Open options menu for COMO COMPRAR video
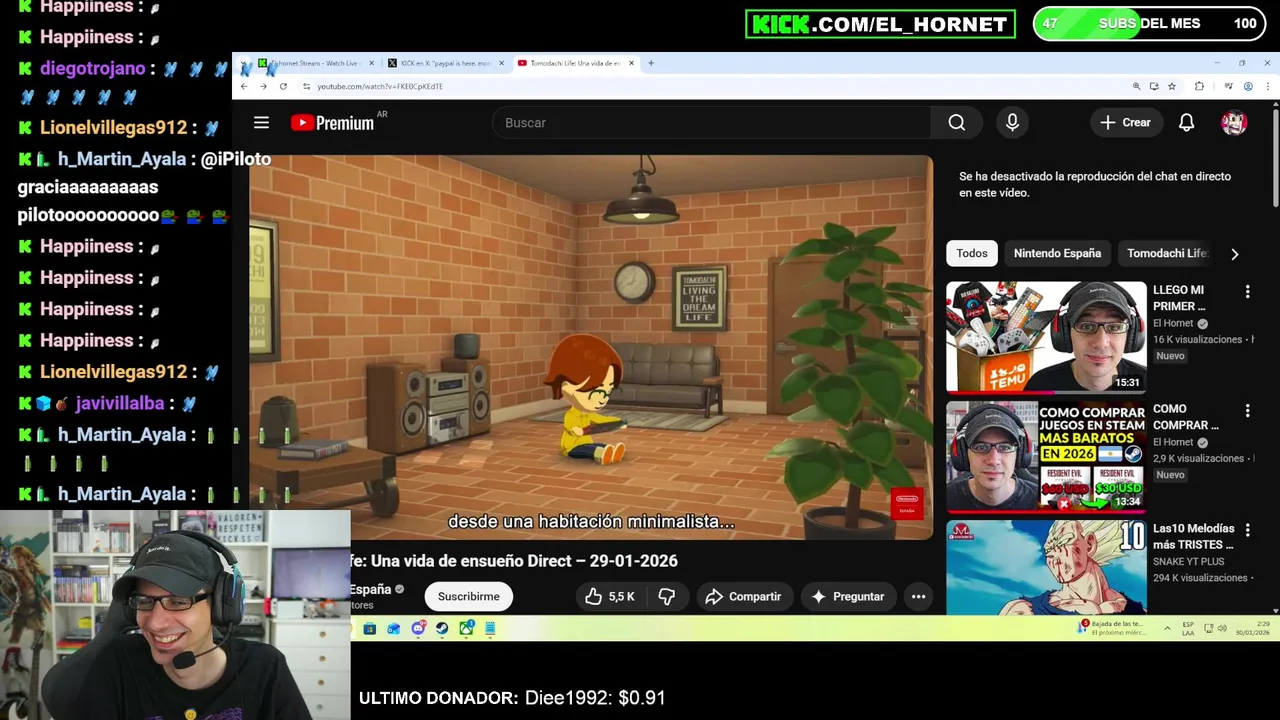 (1247, 411)
